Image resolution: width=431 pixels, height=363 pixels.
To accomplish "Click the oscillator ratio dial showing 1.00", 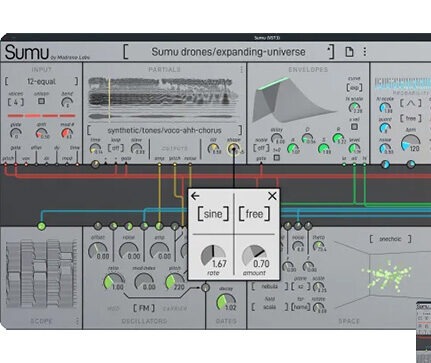I will point(113,282).
